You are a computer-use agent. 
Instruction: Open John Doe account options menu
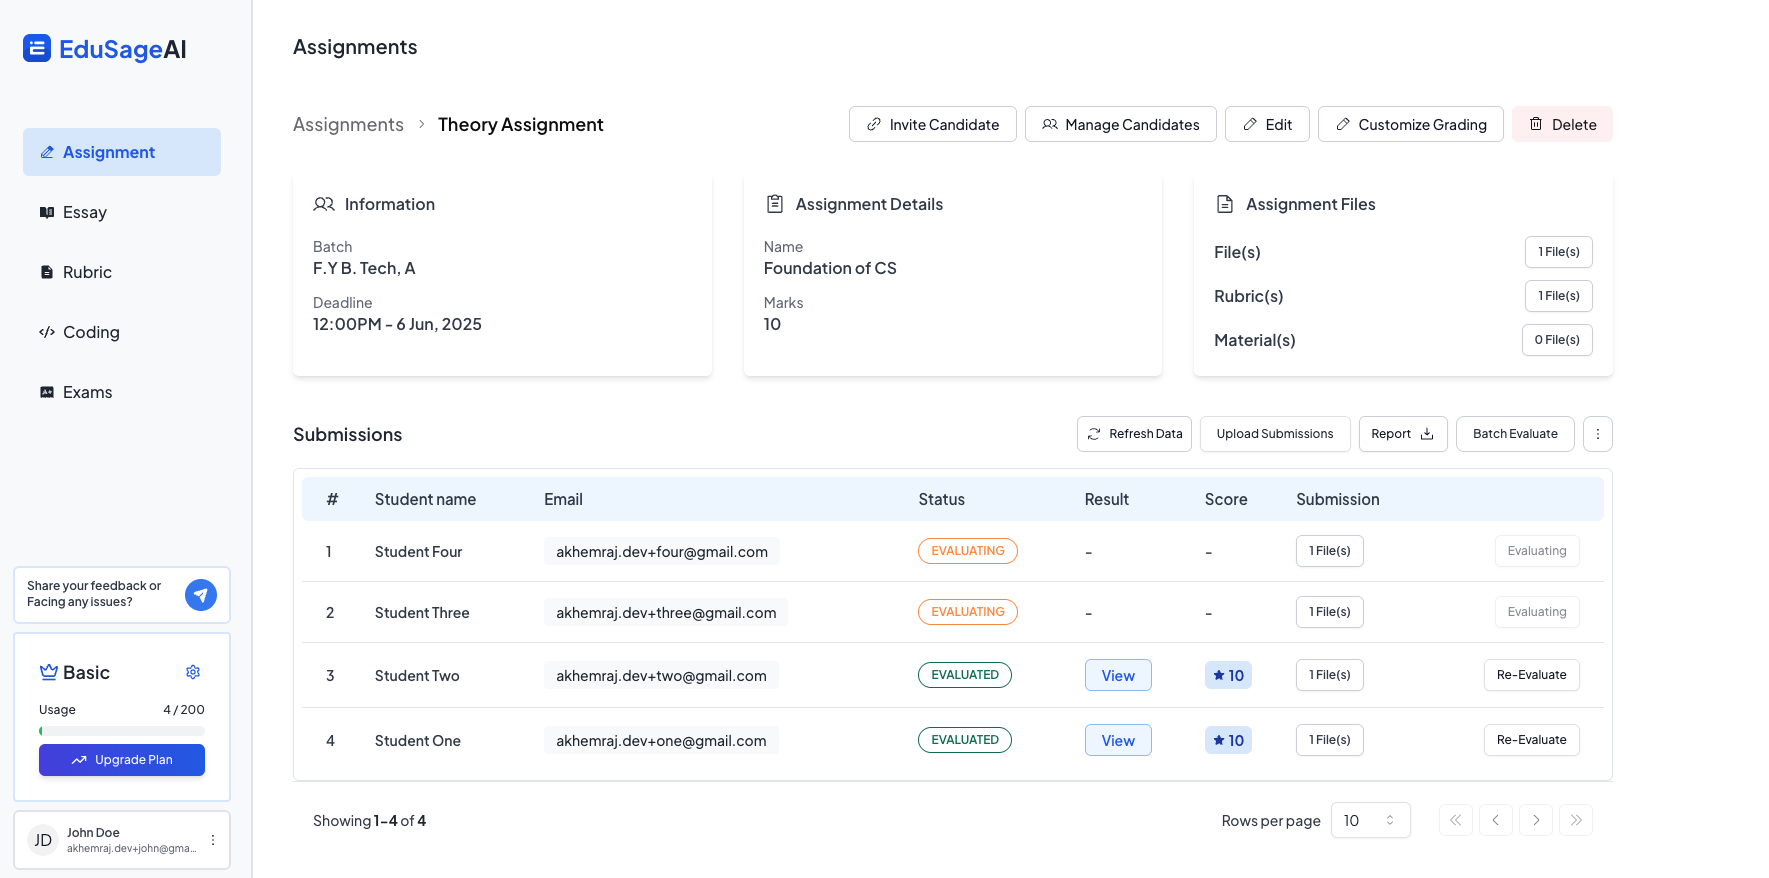click(x=213, y=840)
